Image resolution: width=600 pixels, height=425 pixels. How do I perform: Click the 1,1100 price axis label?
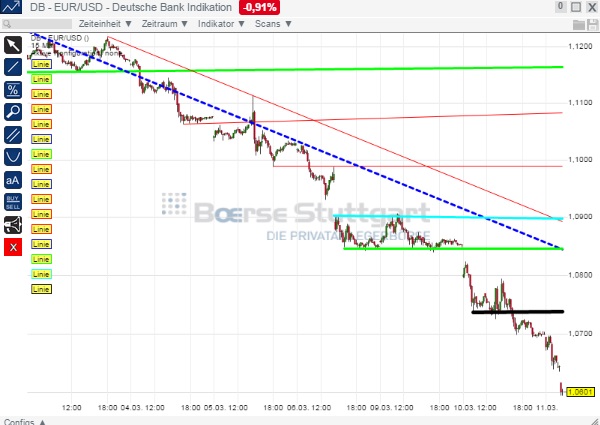pyautogui.click(x=580, y=103)
